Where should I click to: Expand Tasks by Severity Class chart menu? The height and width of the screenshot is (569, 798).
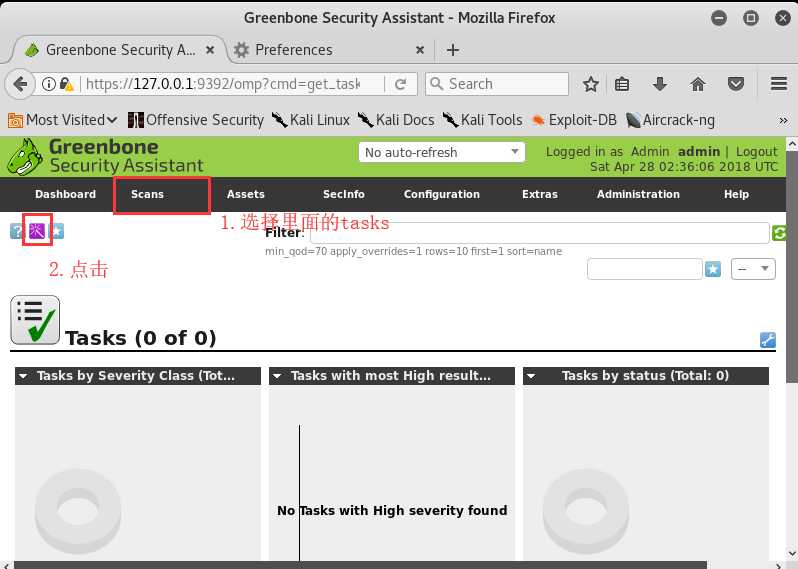point(23,376)
